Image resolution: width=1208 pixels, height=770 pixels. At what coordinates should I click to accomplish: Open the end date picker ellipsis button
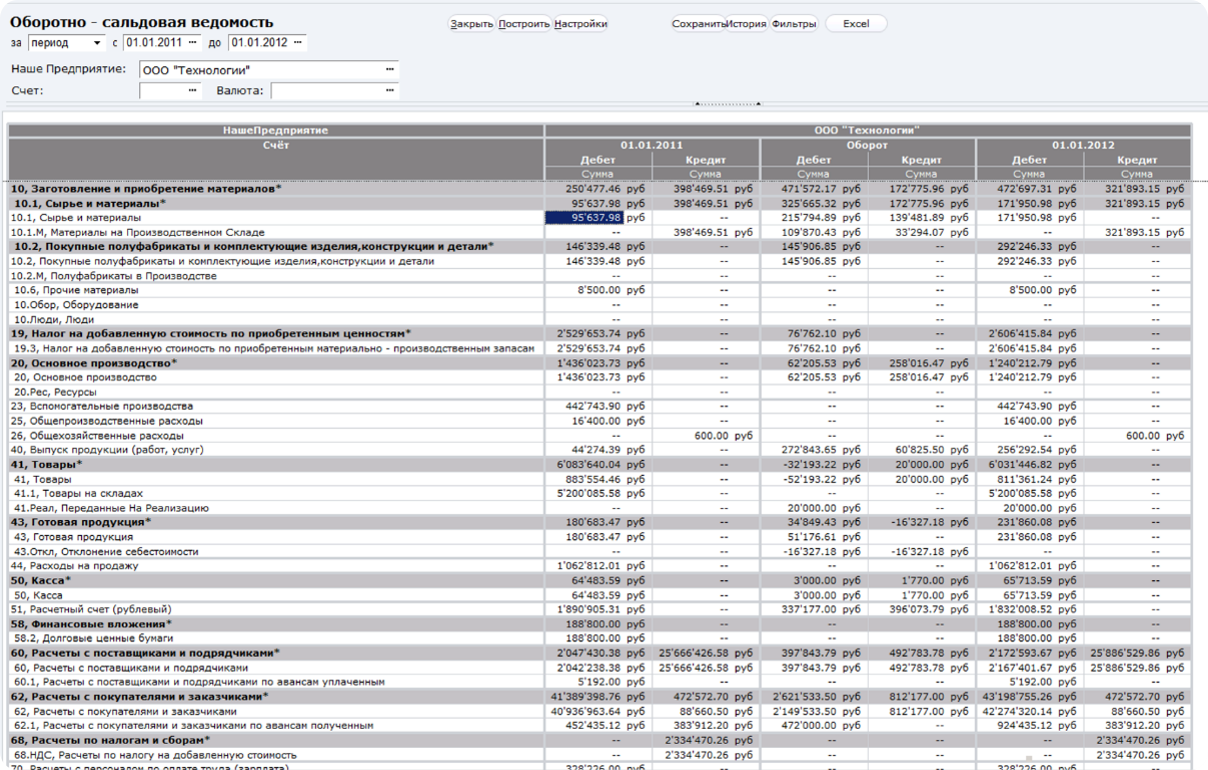(x=299, y=43)
